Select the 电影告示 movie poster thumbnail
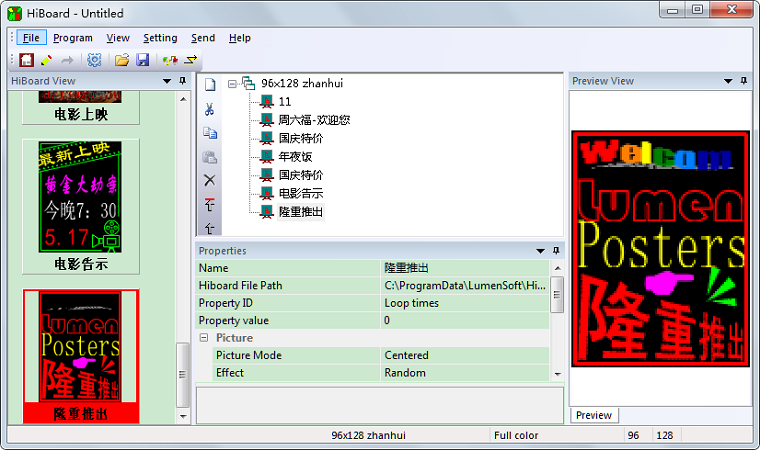The image size is (760, 450). [81, 207]
